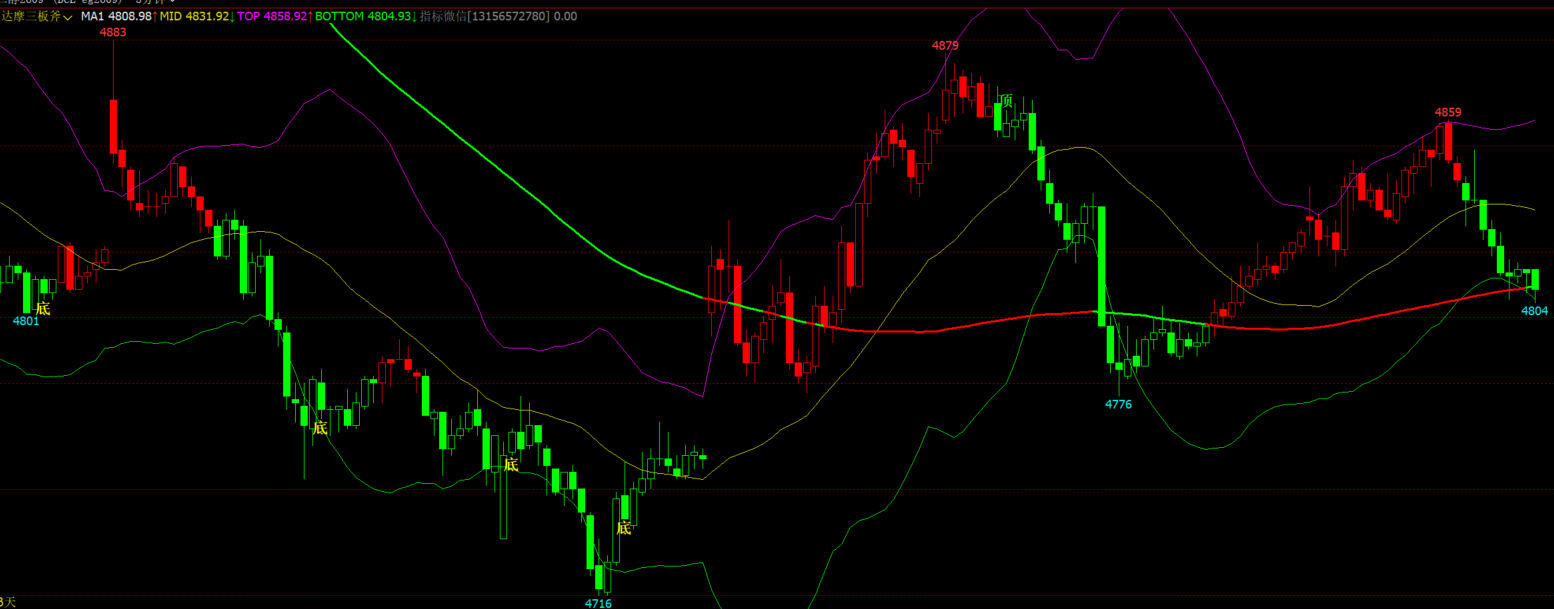Select the 4716 lowest price label
1554x609 pixels.
click(598, 603)
